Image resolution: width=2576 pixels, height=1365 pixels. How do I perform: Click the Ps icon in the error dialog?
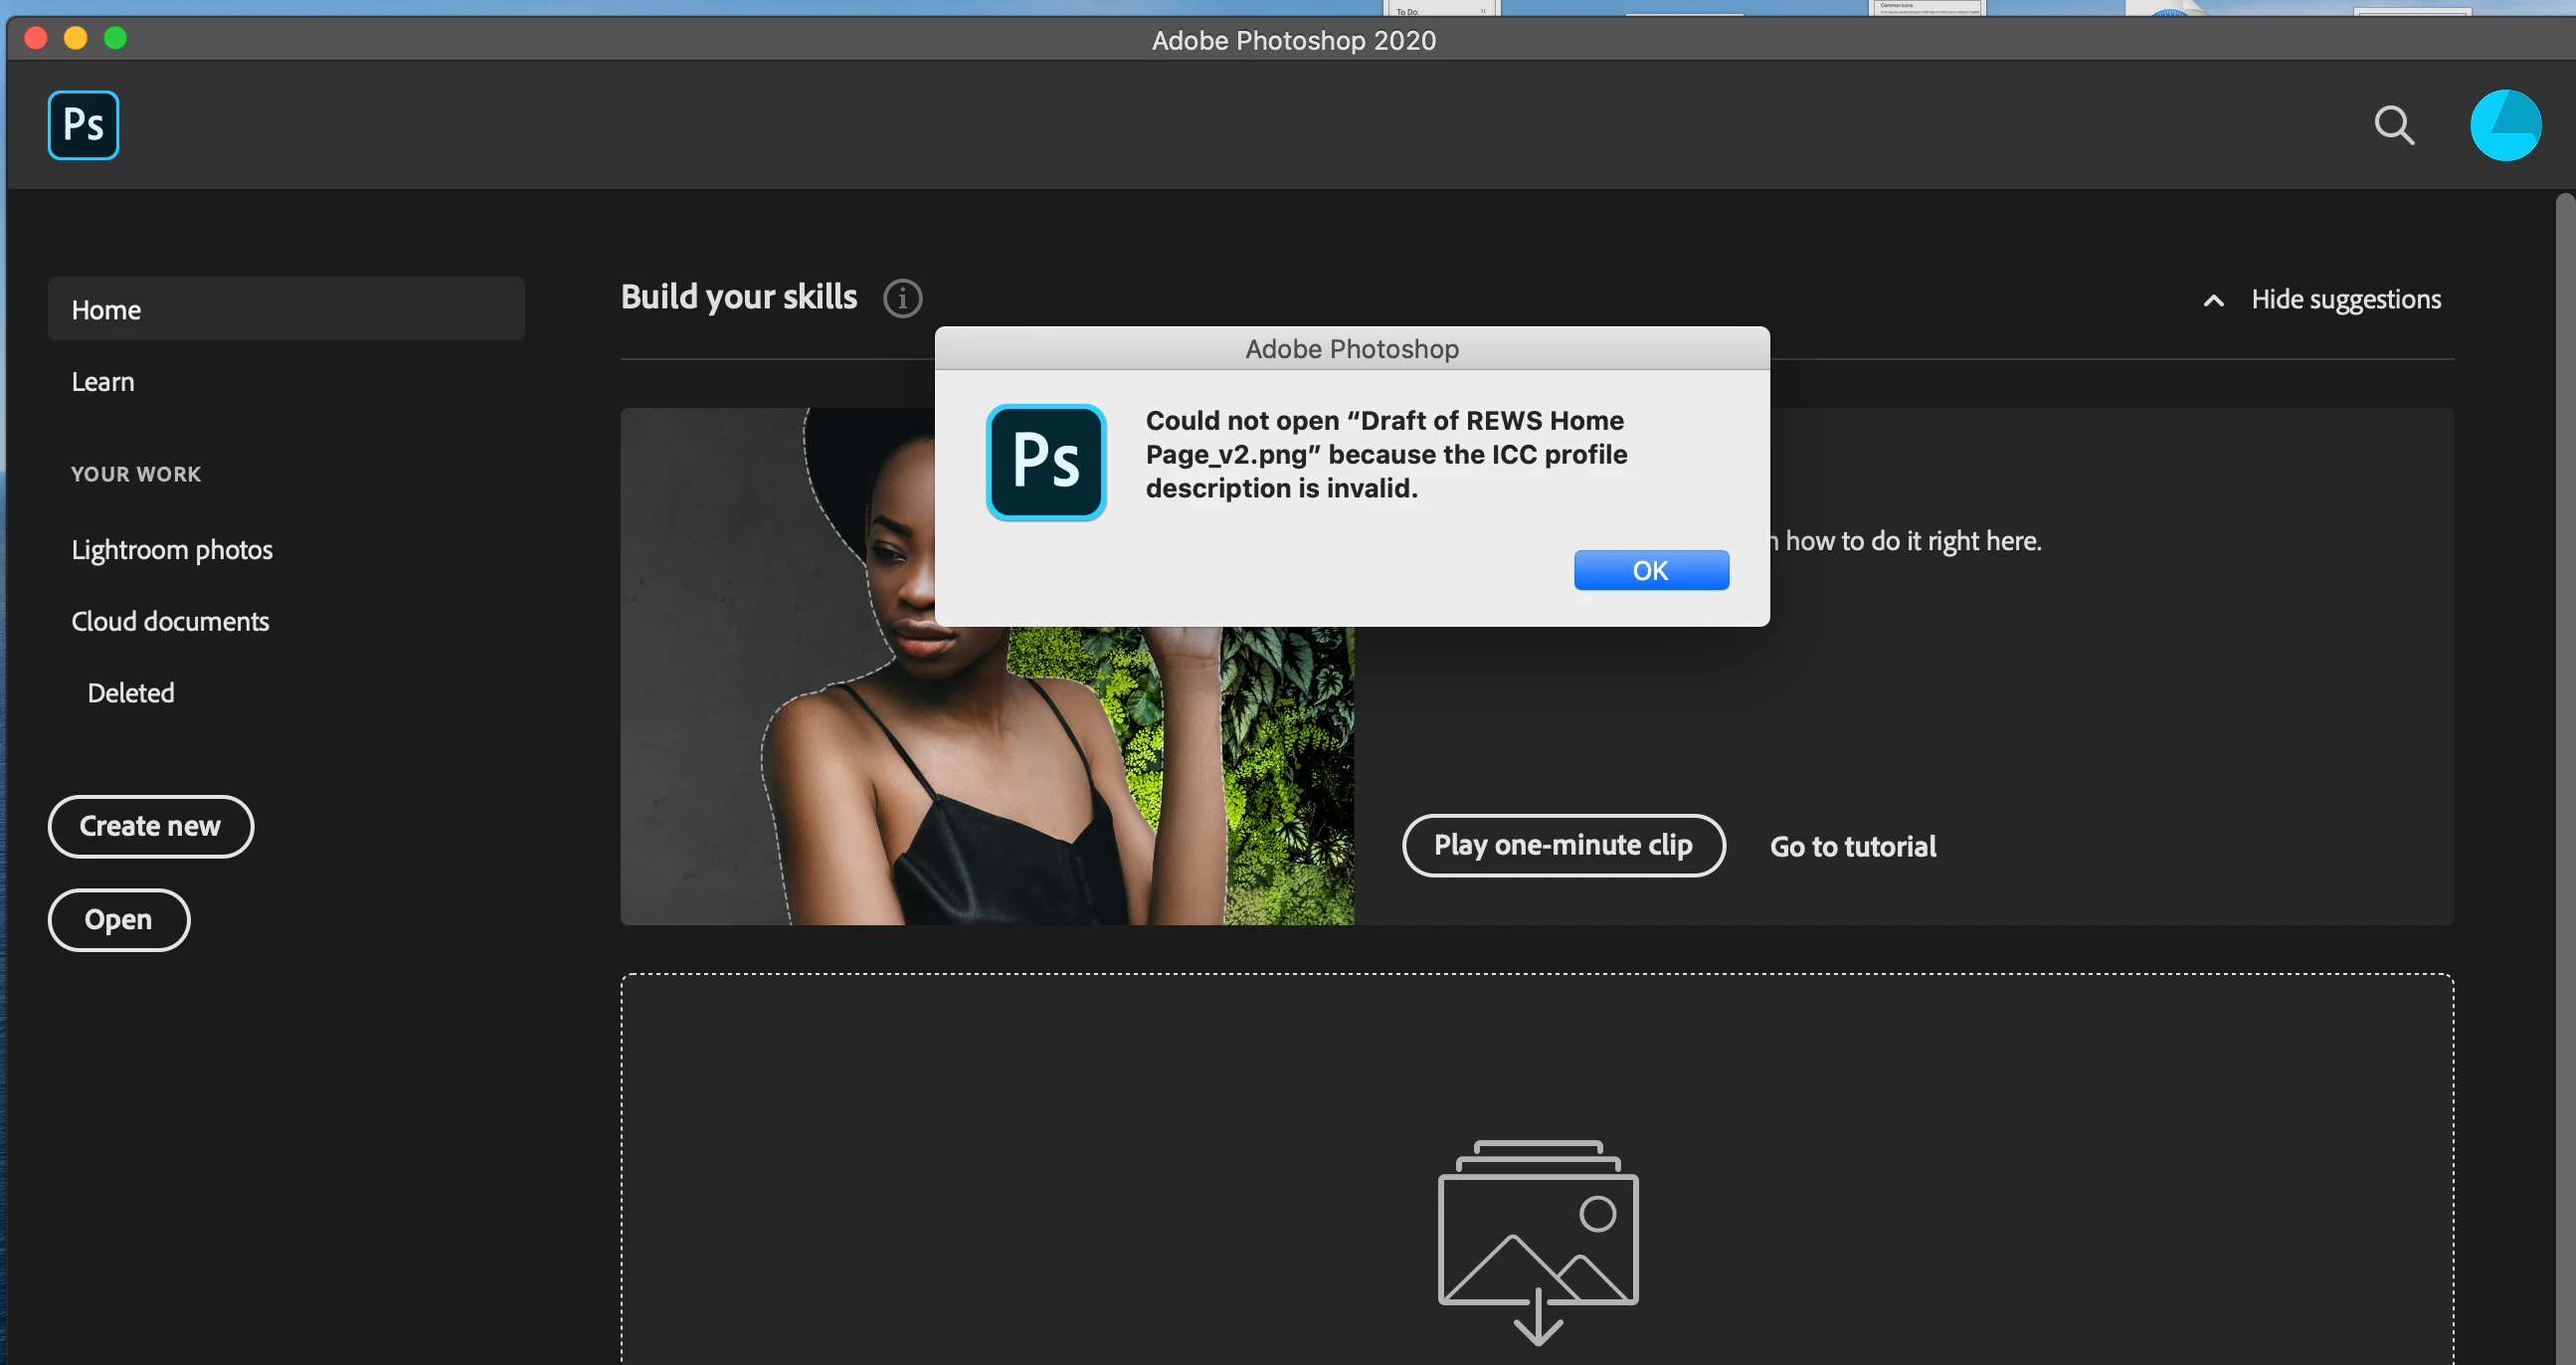[1045, 462]
